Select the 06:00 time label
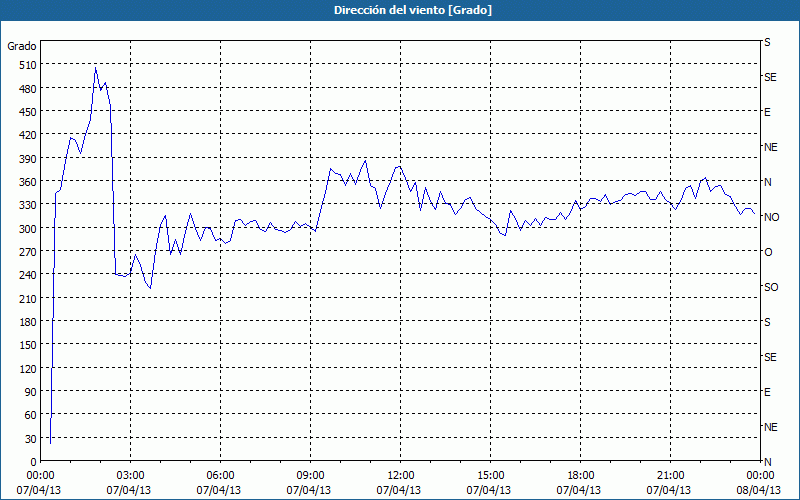The height and width of the screenshot is (500, 800). [x=220, y=476]
